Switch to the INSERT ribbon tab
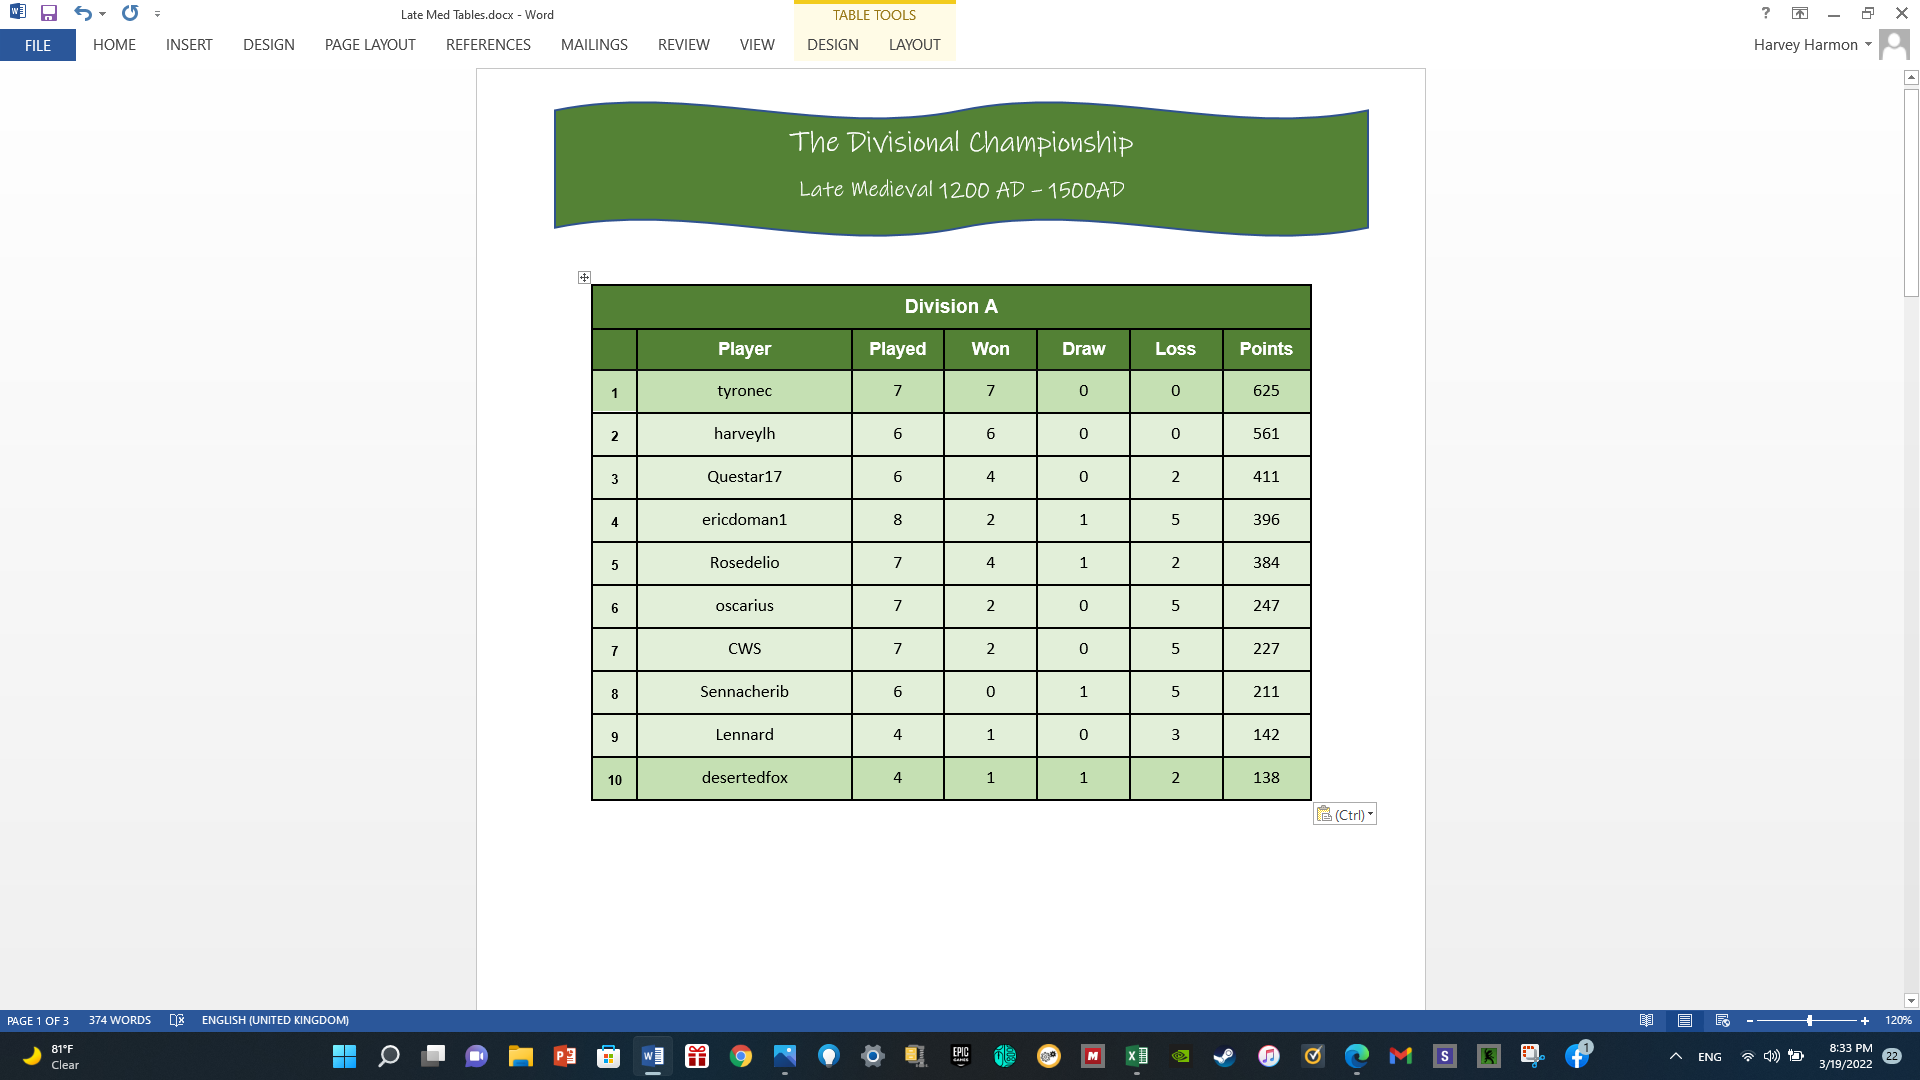The image size is (1920, 1080). pyautogui.click(x=189, y=45)
